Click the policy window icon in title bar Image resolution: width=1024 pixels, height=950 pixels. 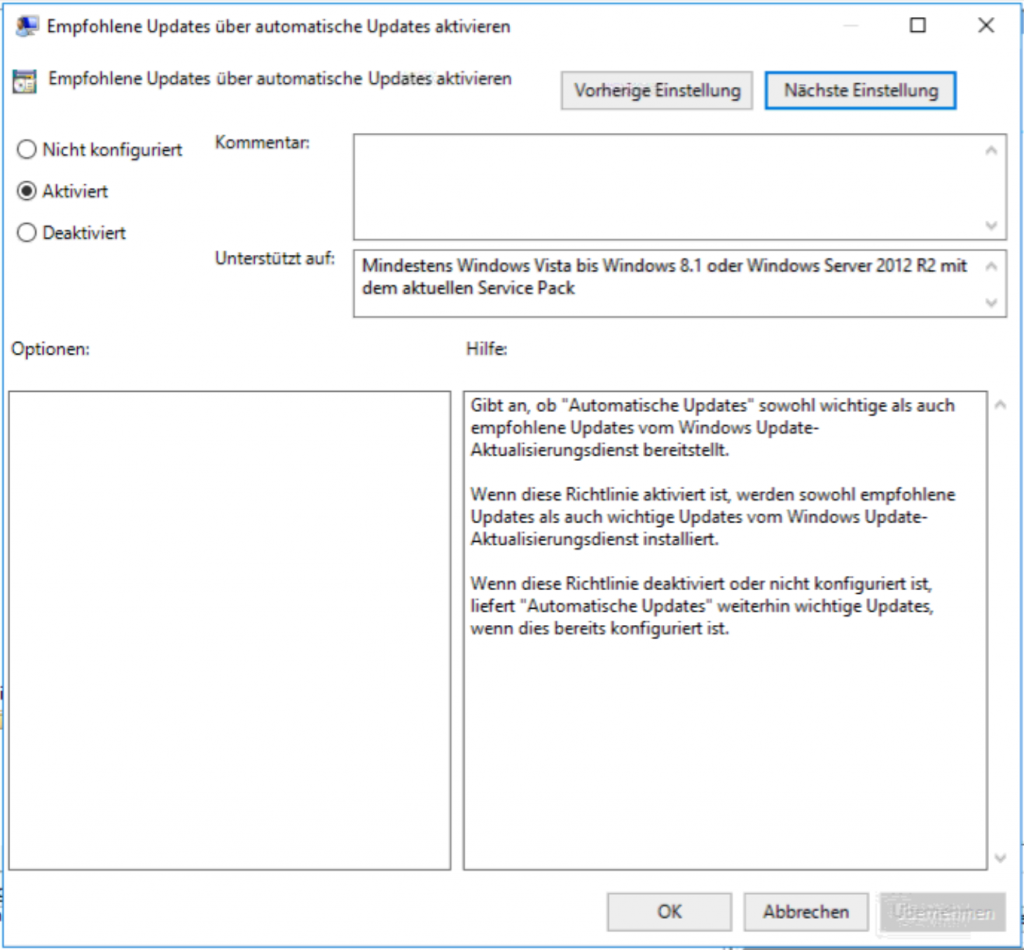coord(27,26)
